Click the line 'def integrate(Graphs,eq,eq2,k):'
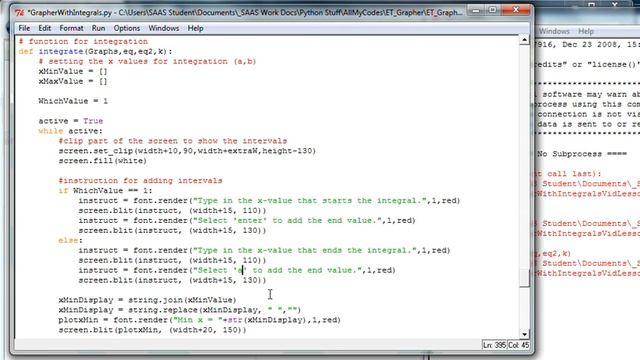640x360 pixels. coord(96,51)
